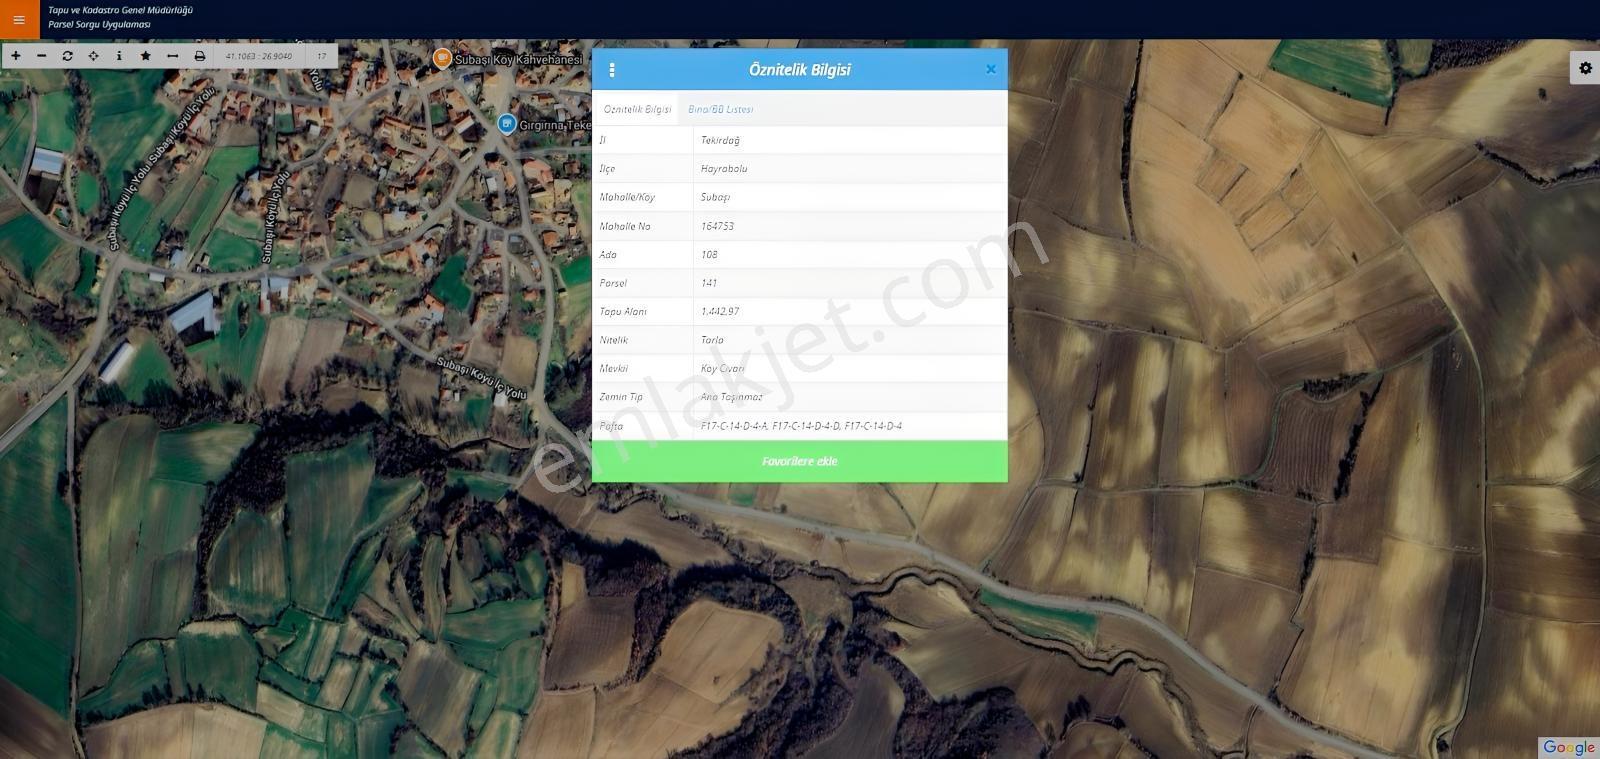This screenshot has width=1600, height=759.
Task: Select the distance measure tool
Action: point(172,56)
